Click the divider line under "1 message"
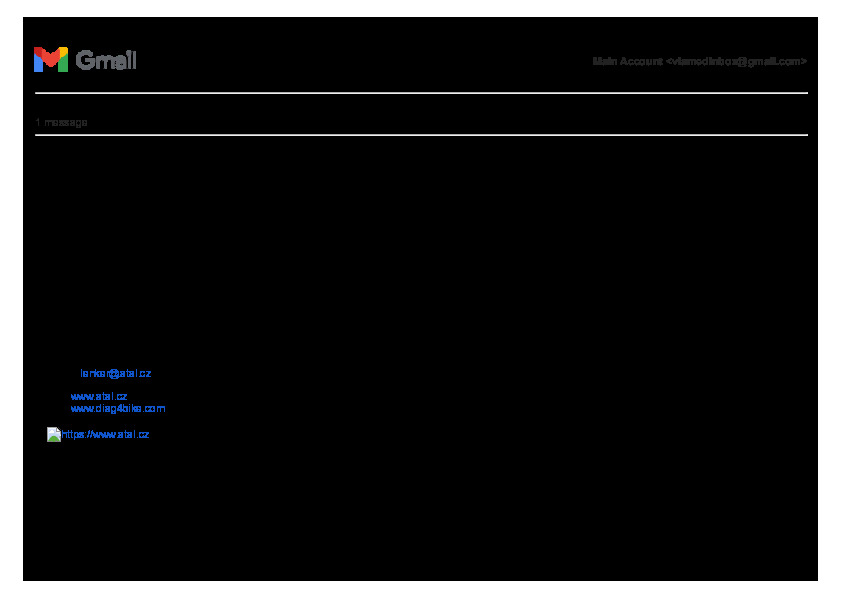The width and height of the screenshot is (842, 595). pos(420,135)
